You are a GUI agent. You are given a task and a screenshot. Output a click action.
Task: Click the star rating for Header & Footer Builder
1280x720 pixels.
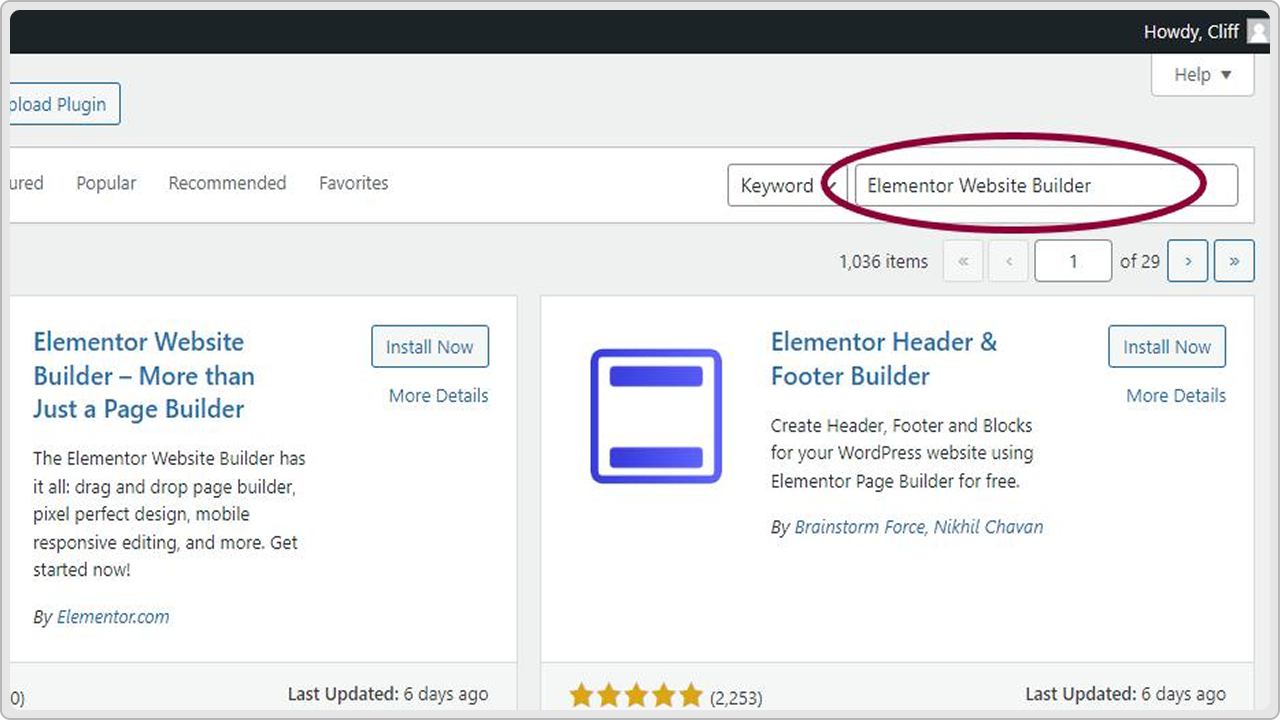[636, 696]
